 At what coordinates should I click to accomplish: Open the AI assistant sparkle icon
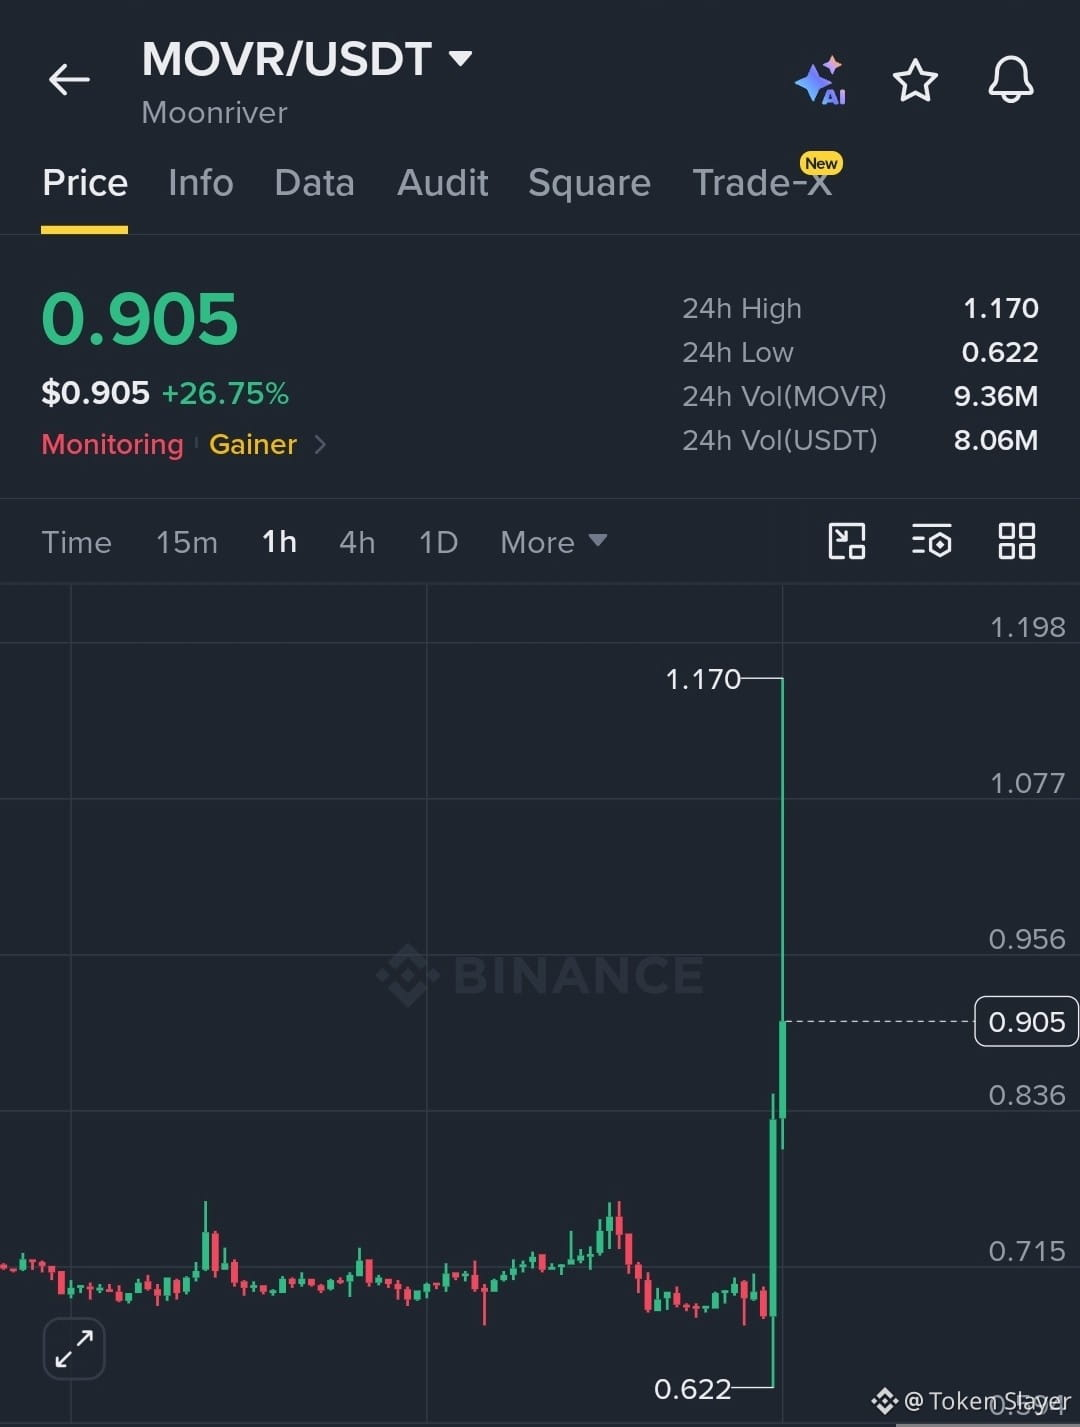pos(820,81)
